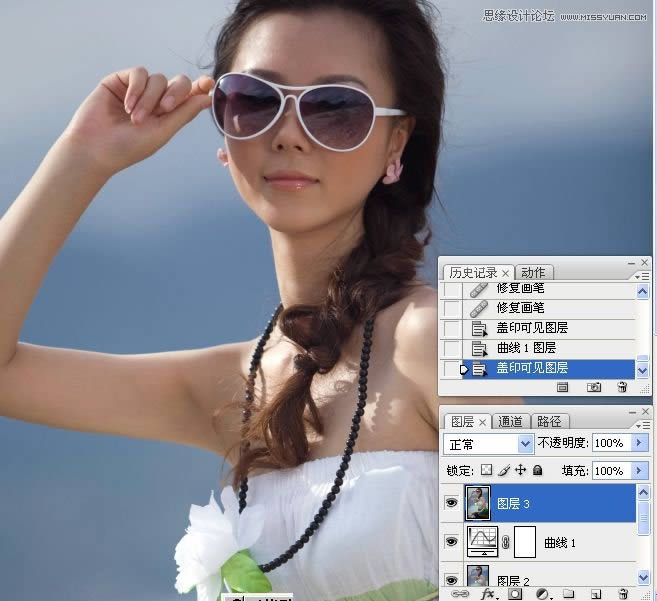Add layer mask from Layers panel footer

tap(515, 594)
